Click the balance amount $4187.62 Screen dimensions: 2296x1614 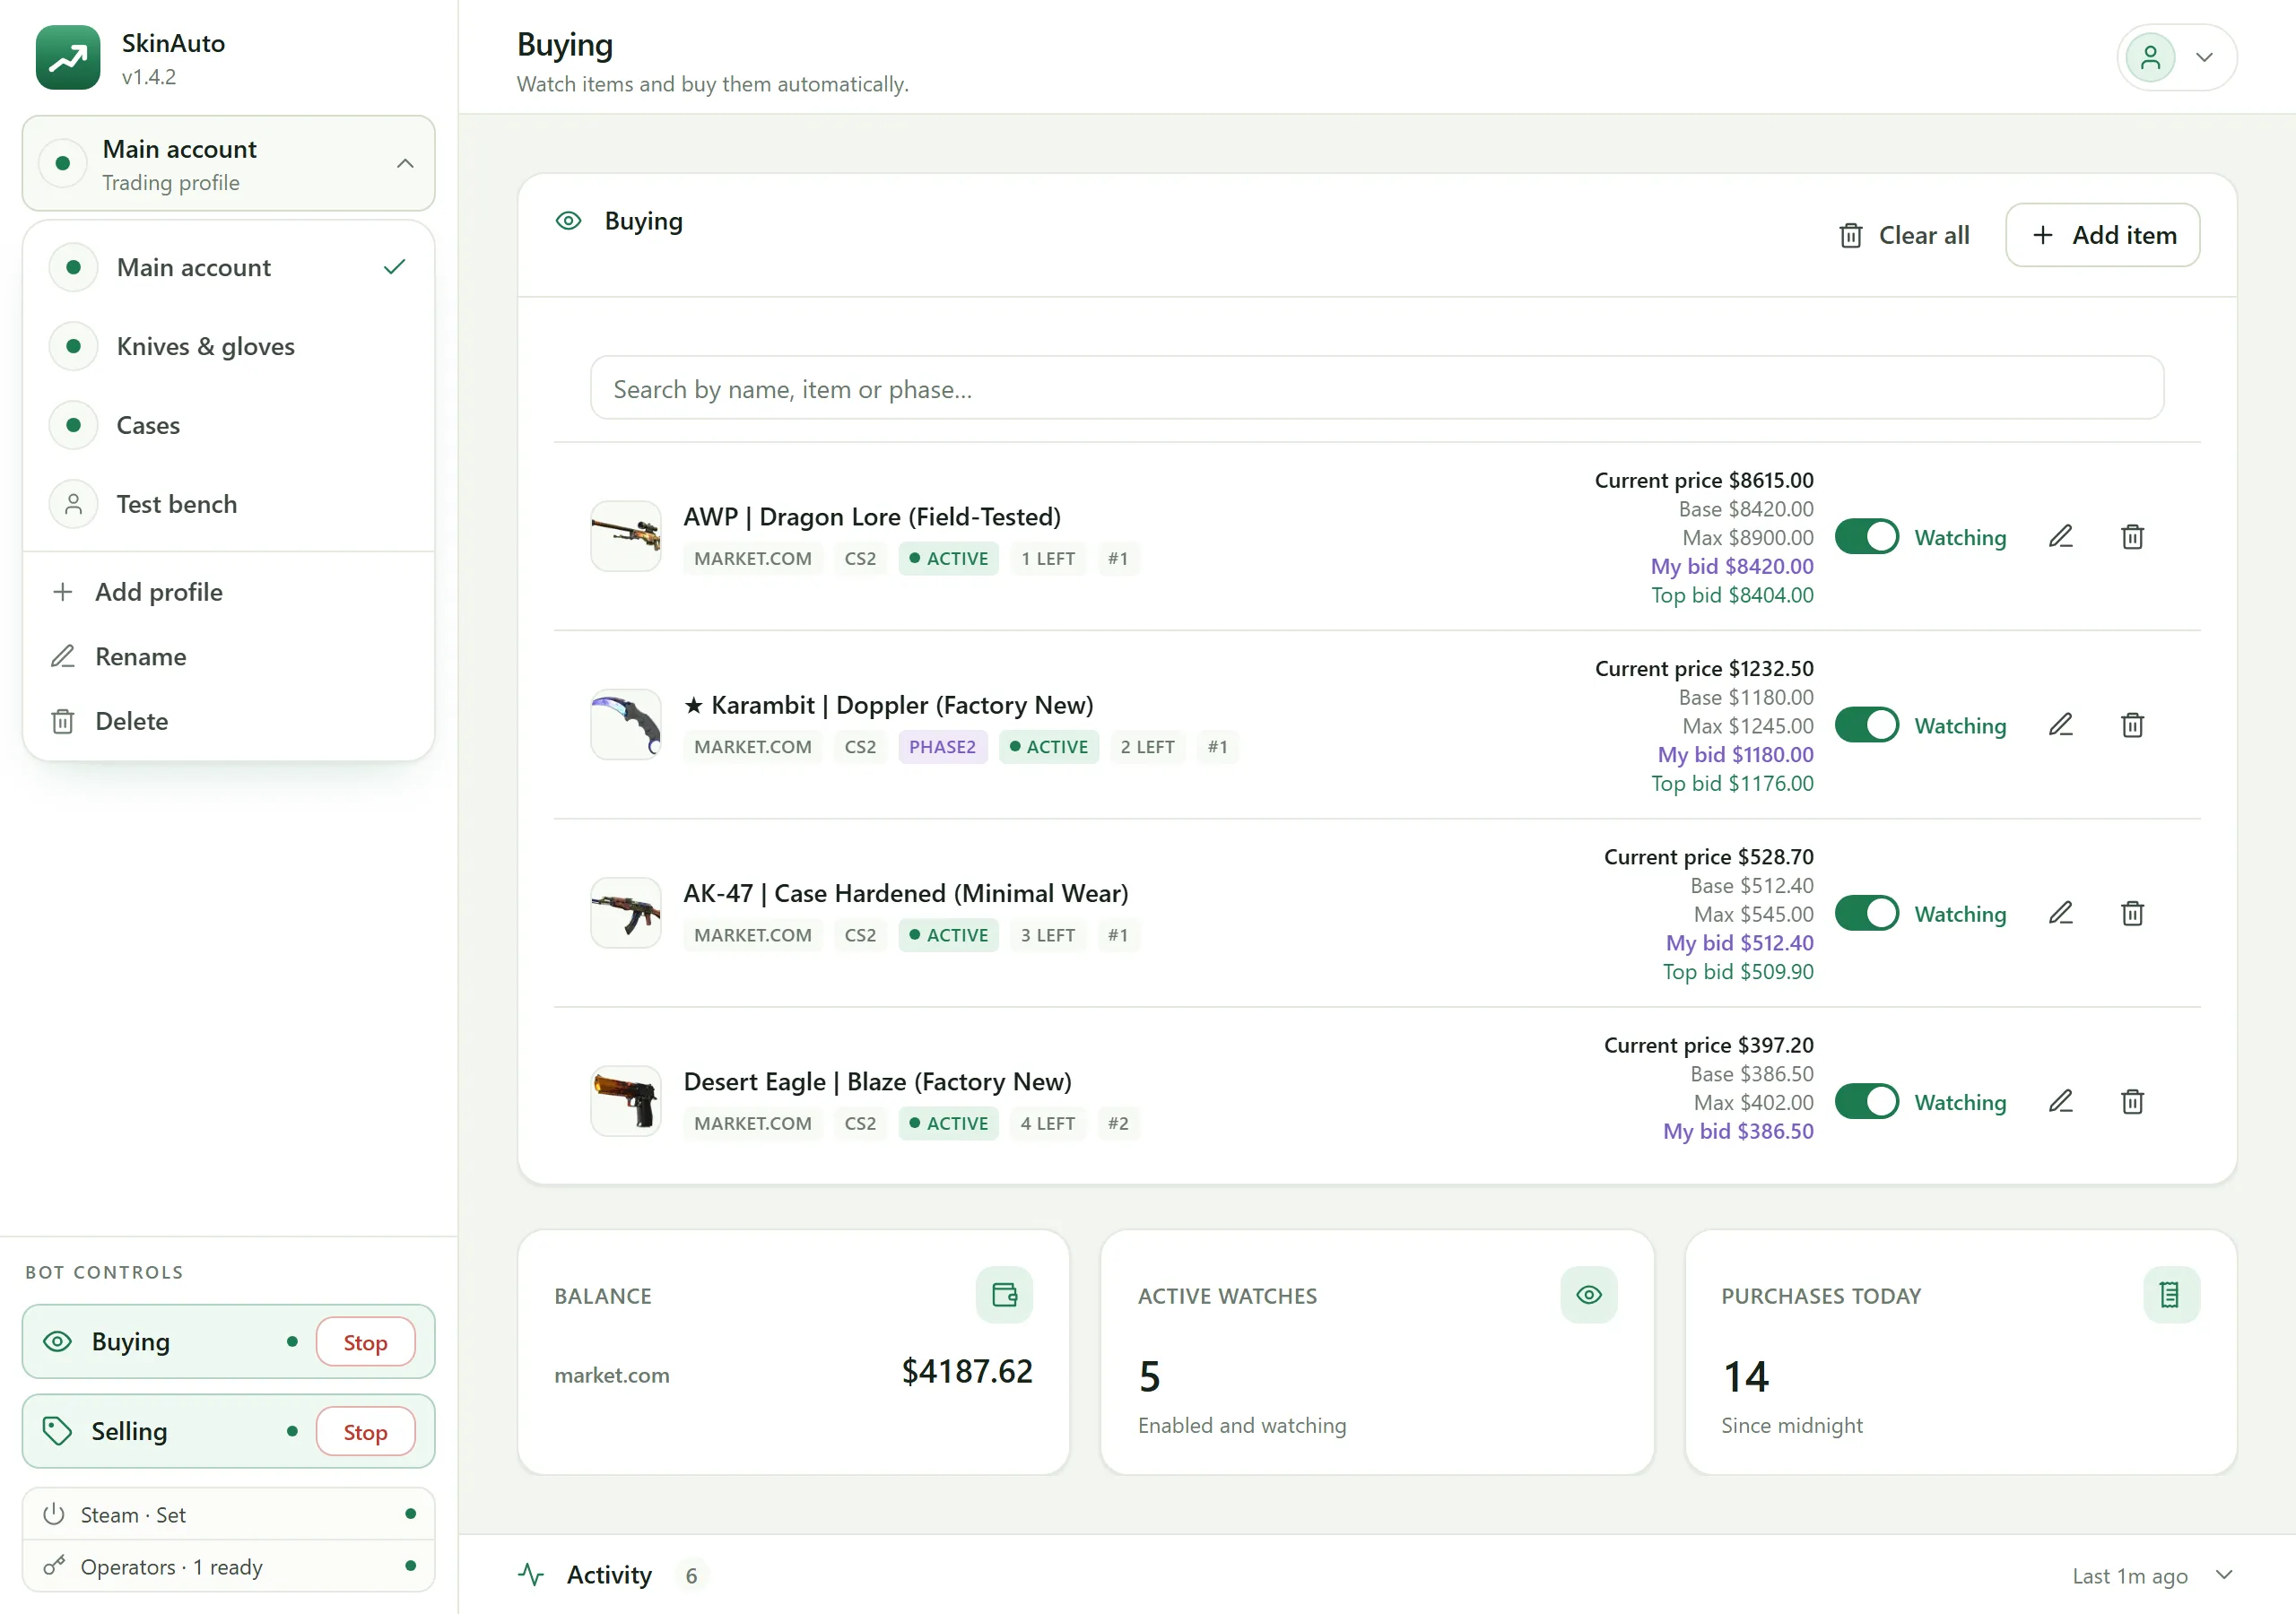click(x=967, y=1371)
